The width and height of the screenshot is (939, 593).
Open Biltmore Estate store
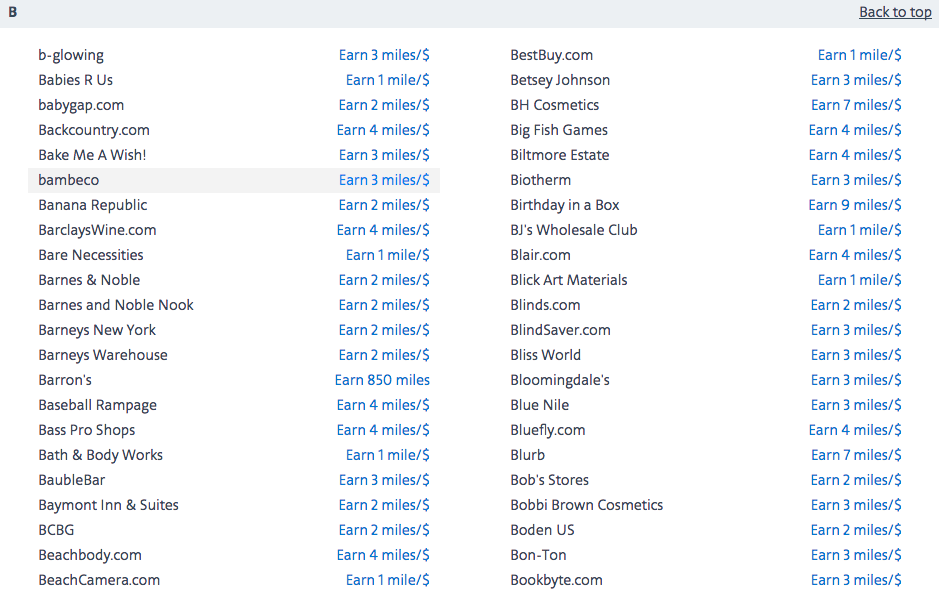click(x=560, y=155)
